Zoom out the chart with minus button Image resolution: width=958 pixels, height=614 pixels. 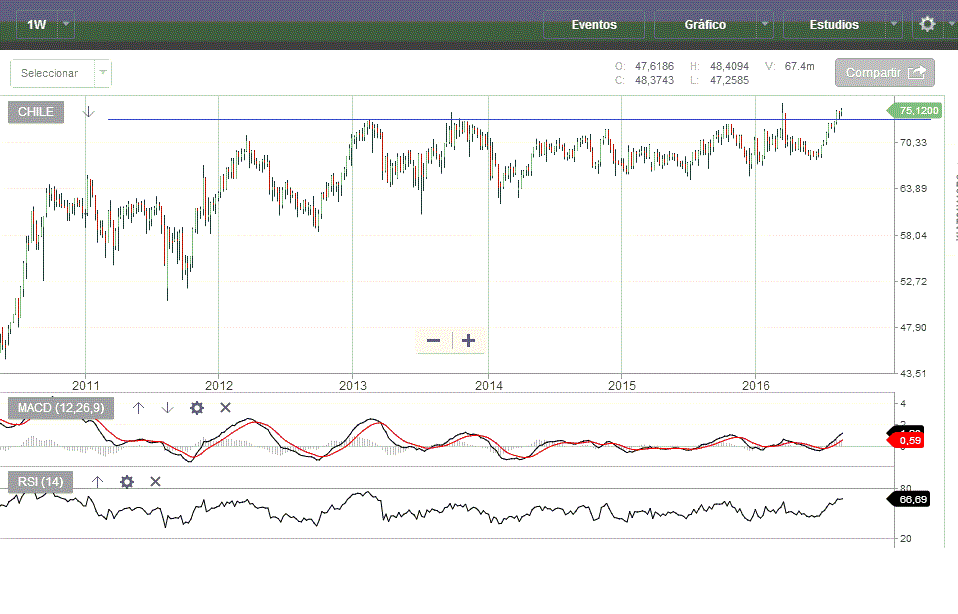(434, 341)
